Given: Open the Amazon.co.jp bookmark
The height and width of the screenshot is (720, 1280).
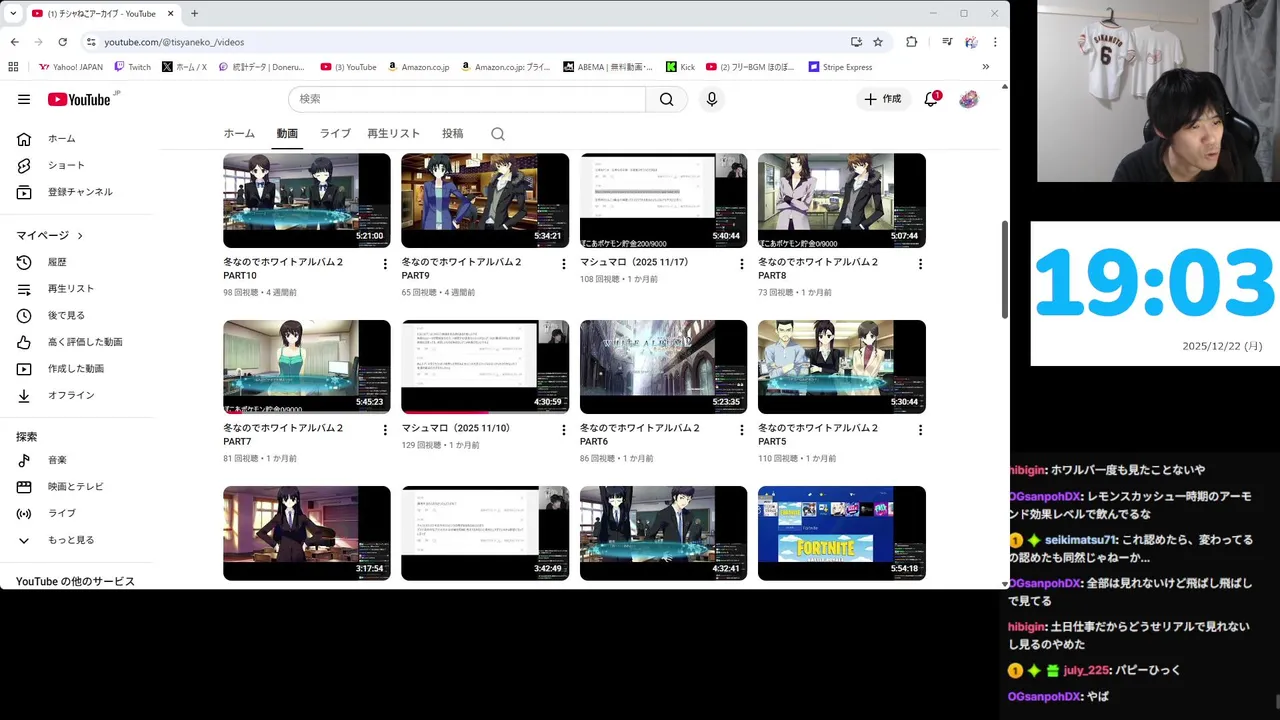Looking at the screenshot, I should (x=418, y=67).
